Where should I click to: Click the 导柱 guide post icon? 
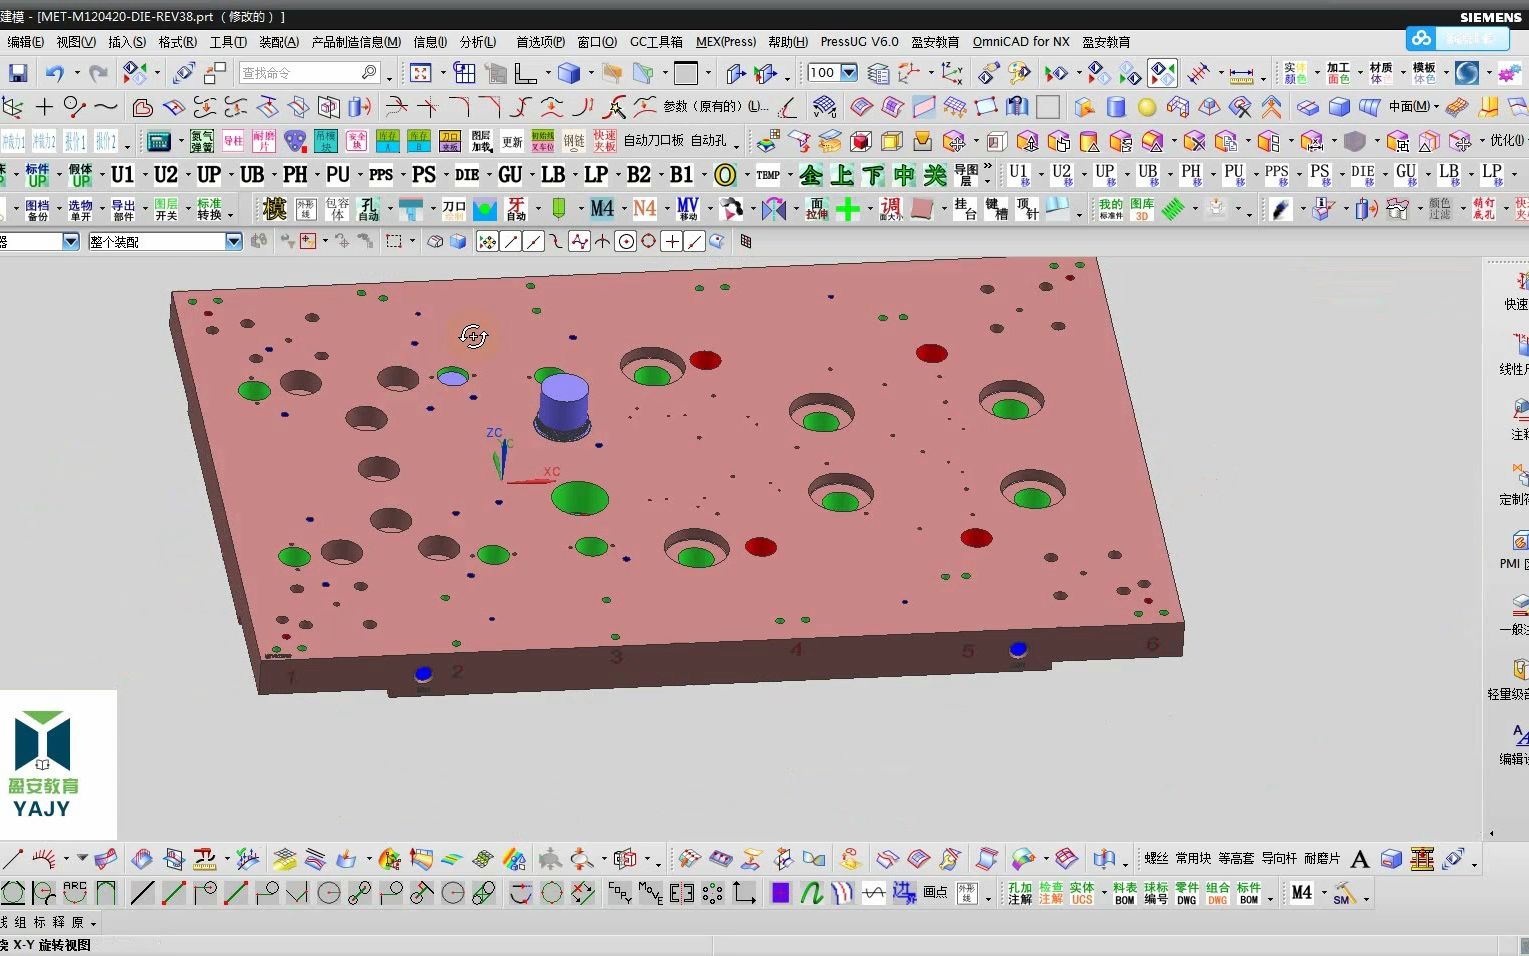pyautogui.click(x=233, y=141)
